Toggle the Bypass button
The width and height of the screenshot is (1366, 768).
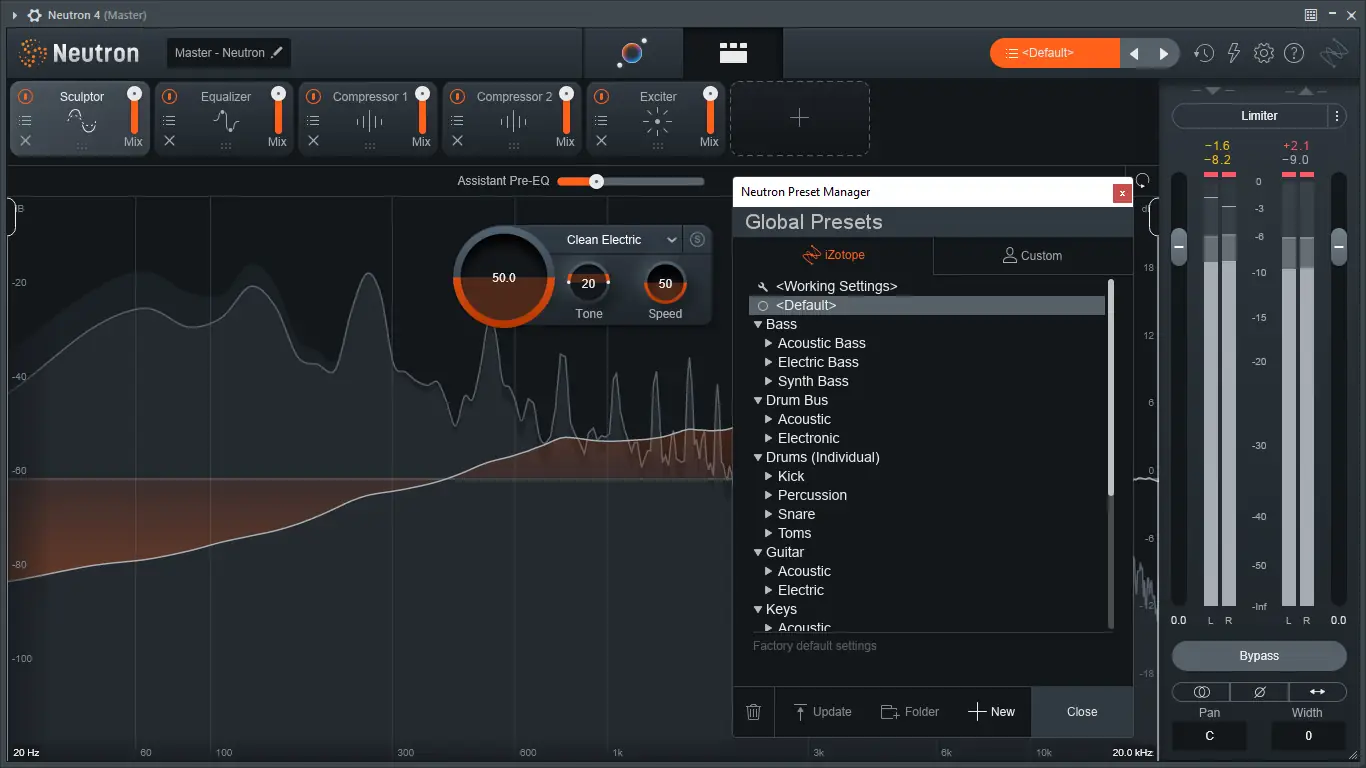point(1259,656)
